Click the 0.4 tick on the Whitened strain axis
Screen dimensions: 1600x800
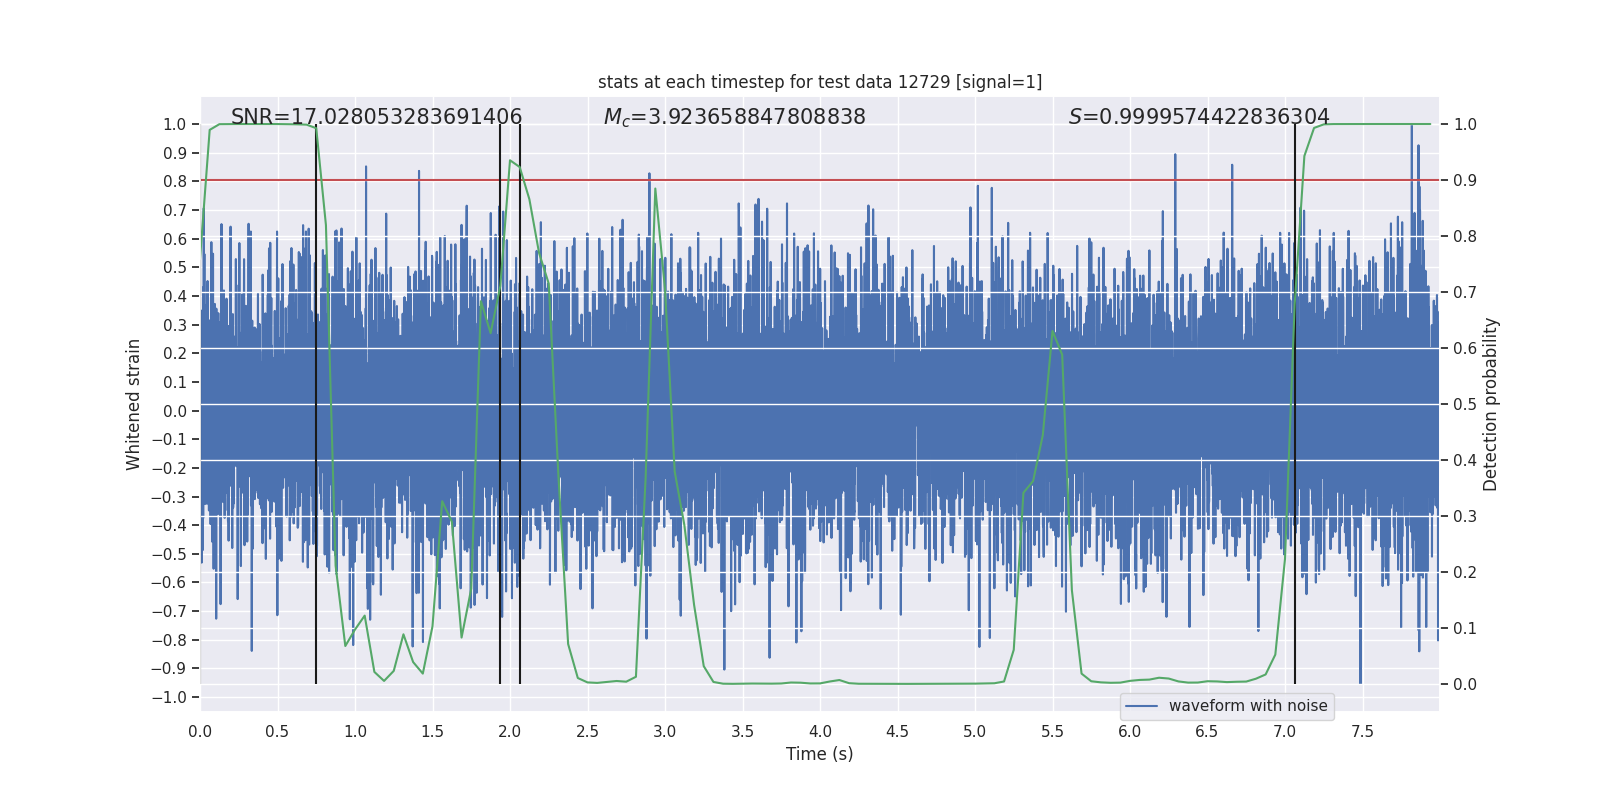[175, 296]
